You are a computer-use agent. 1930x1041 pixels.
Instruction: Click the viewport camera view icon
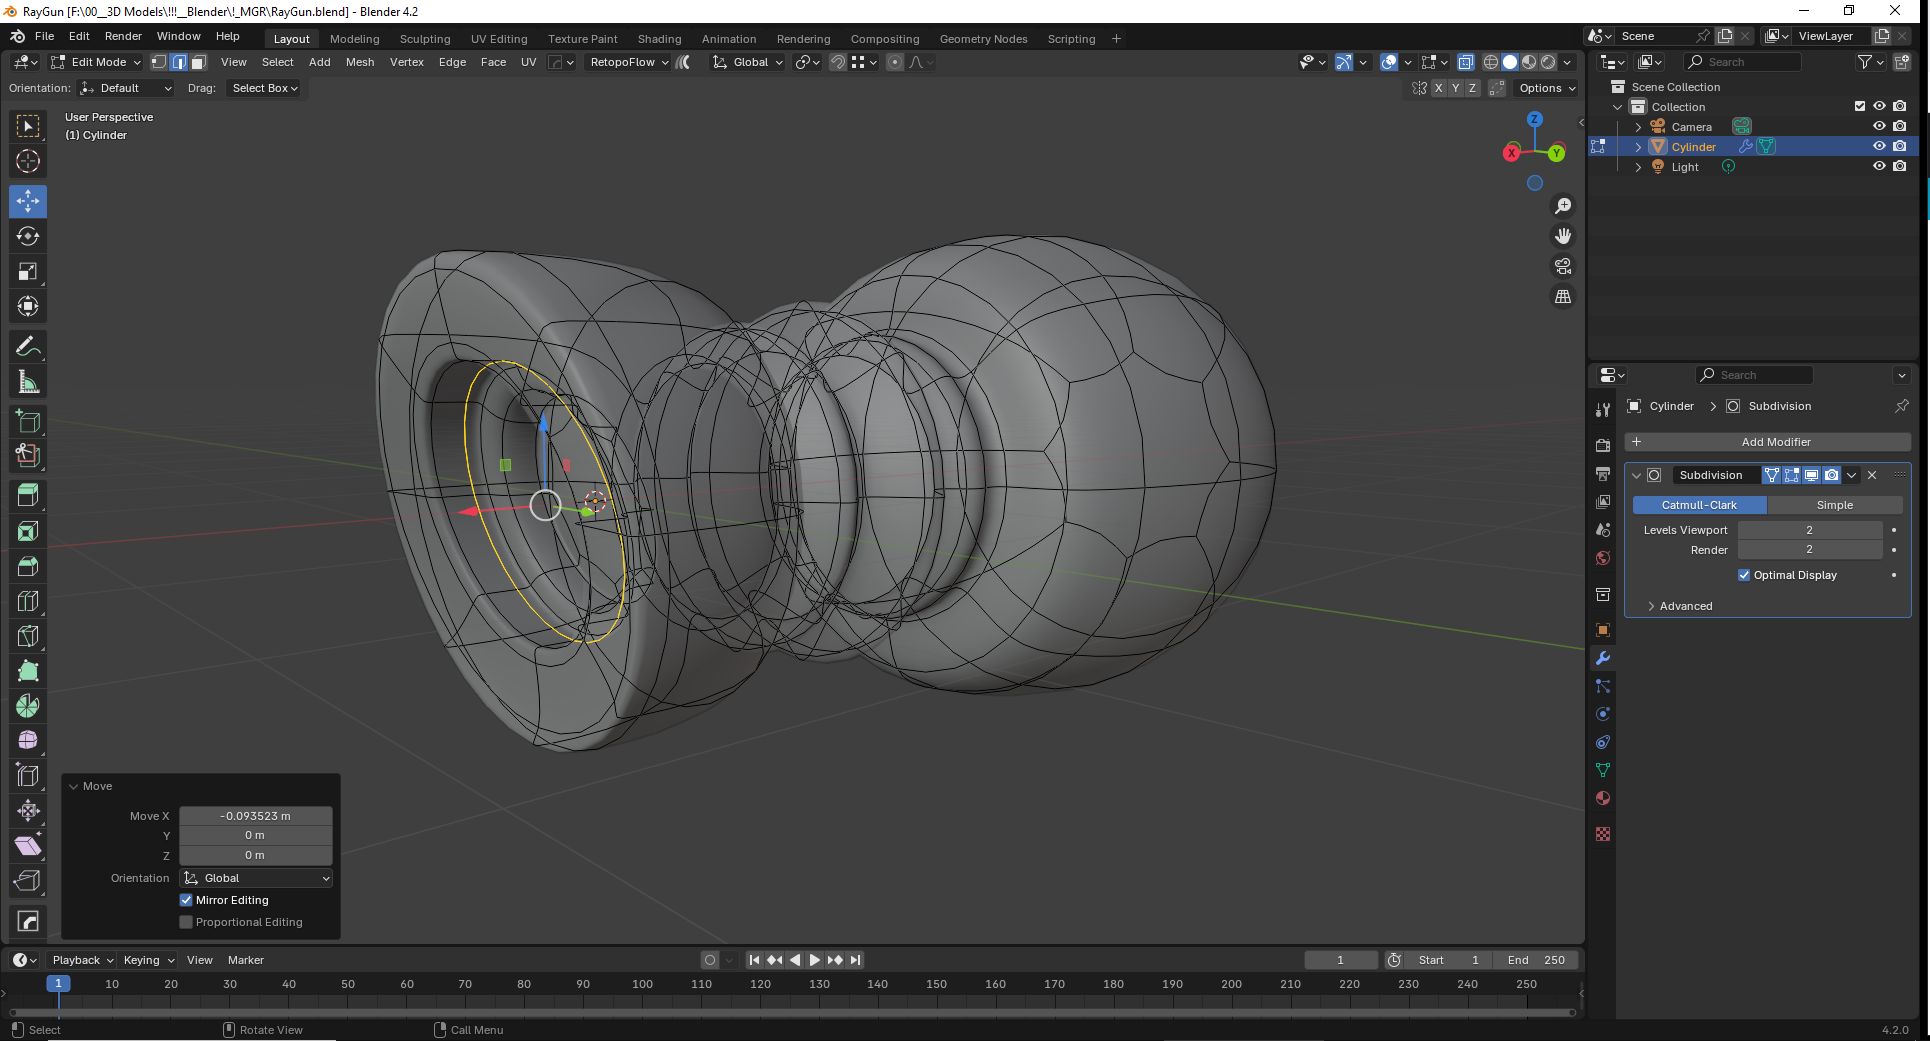click(x=1562, y=267)
